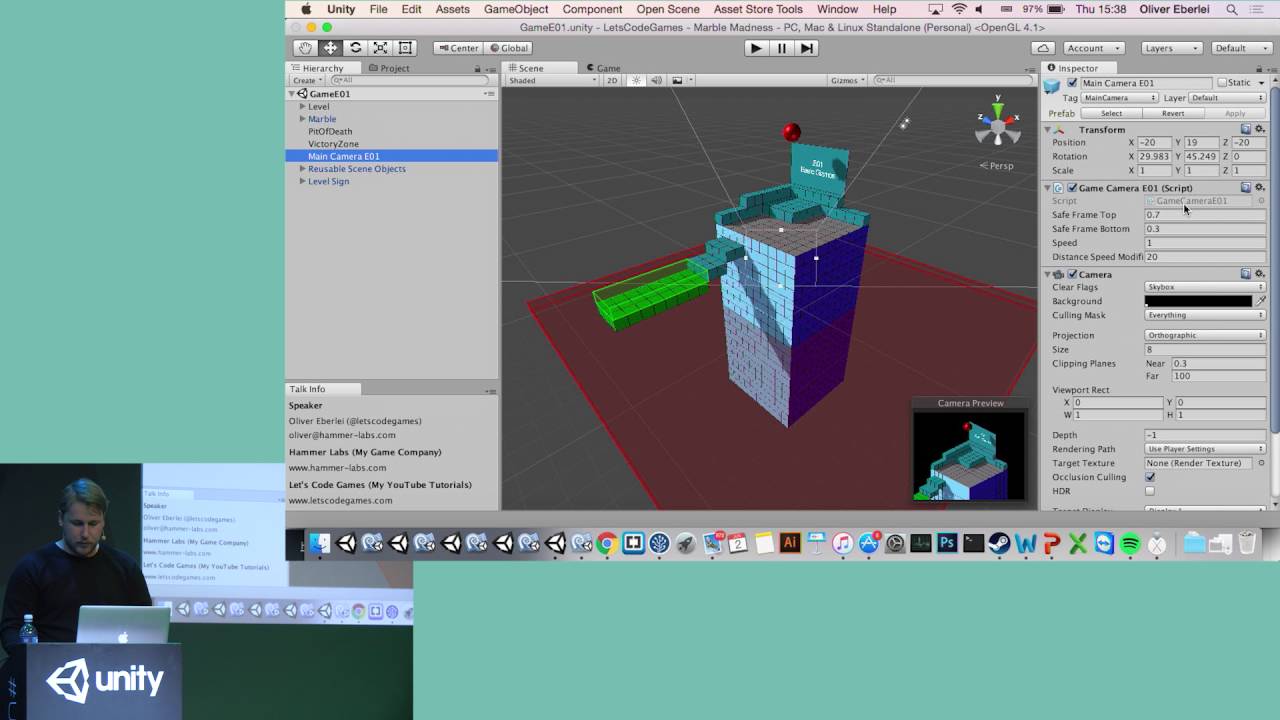Open the Layer Default dropdown

[x=1229, y=98]
